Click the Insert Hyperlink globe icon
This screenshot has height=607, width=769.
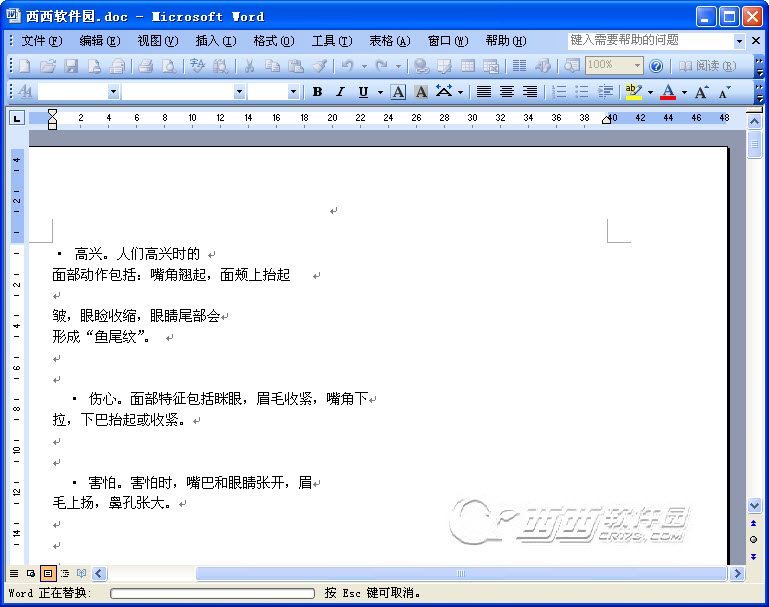click(421, 65)
